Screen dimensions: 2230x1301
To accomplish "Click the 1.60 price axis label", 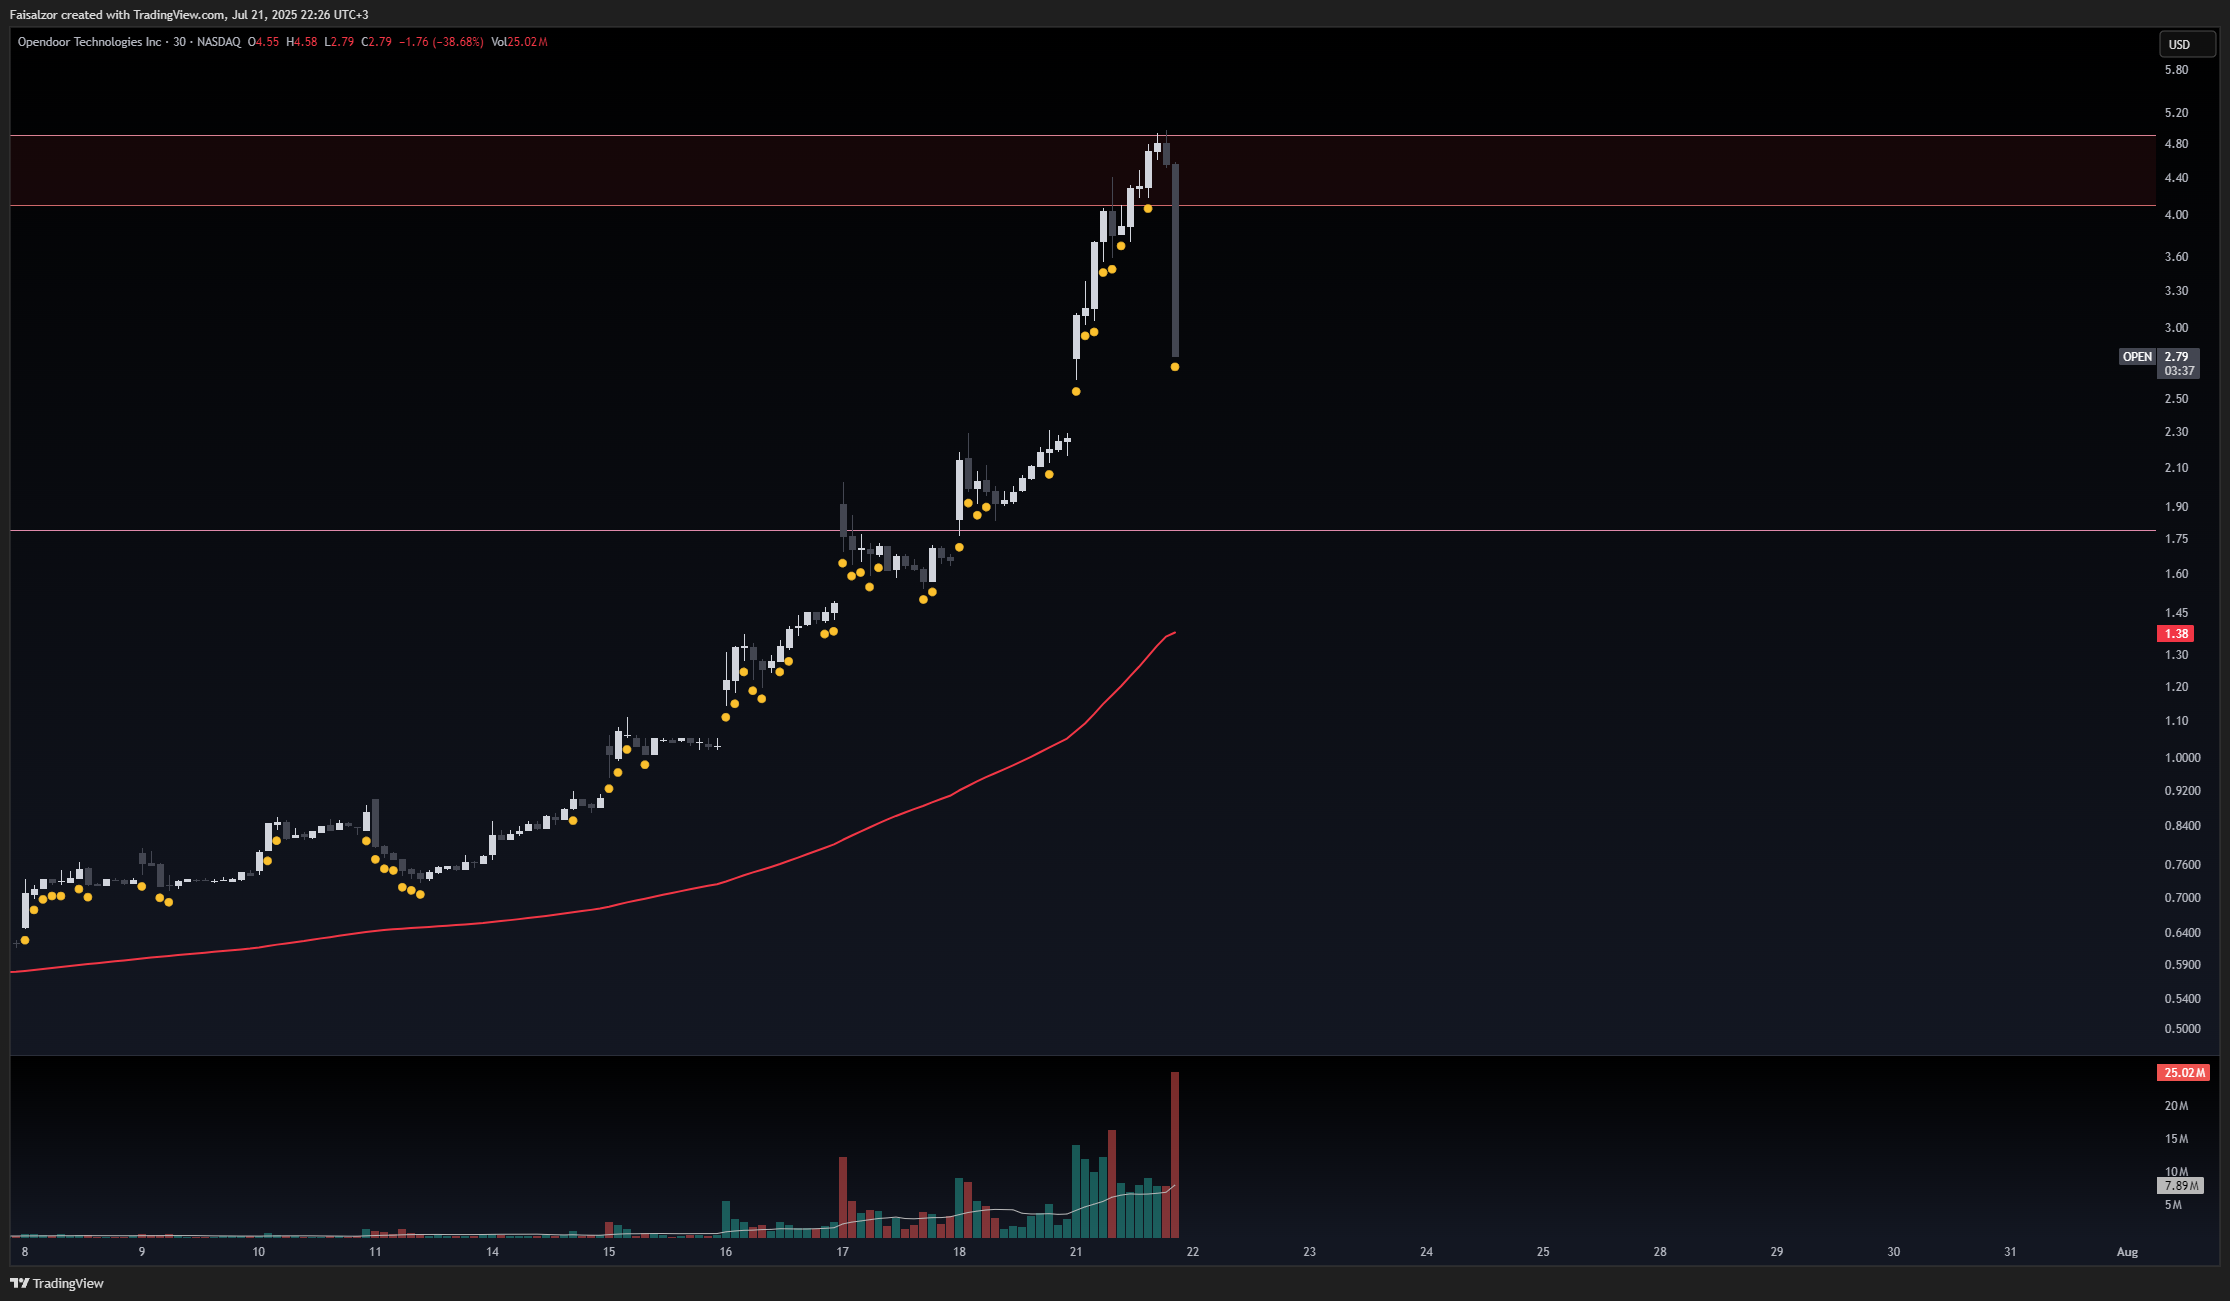I will [2176, 574].
